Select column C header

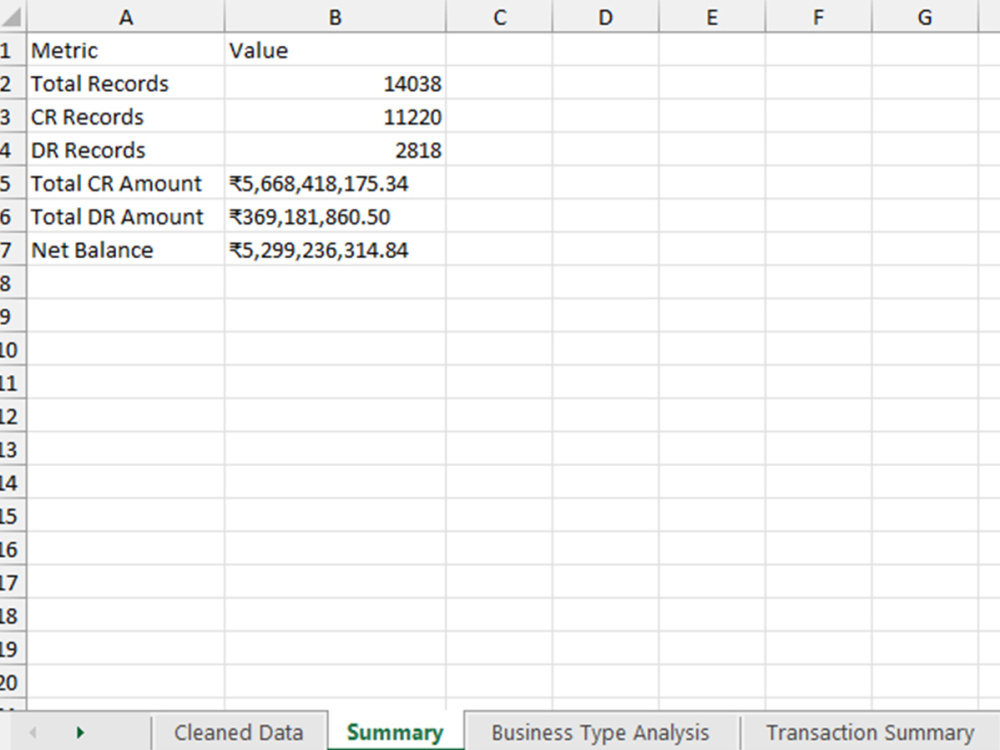[x=499, y=17]
